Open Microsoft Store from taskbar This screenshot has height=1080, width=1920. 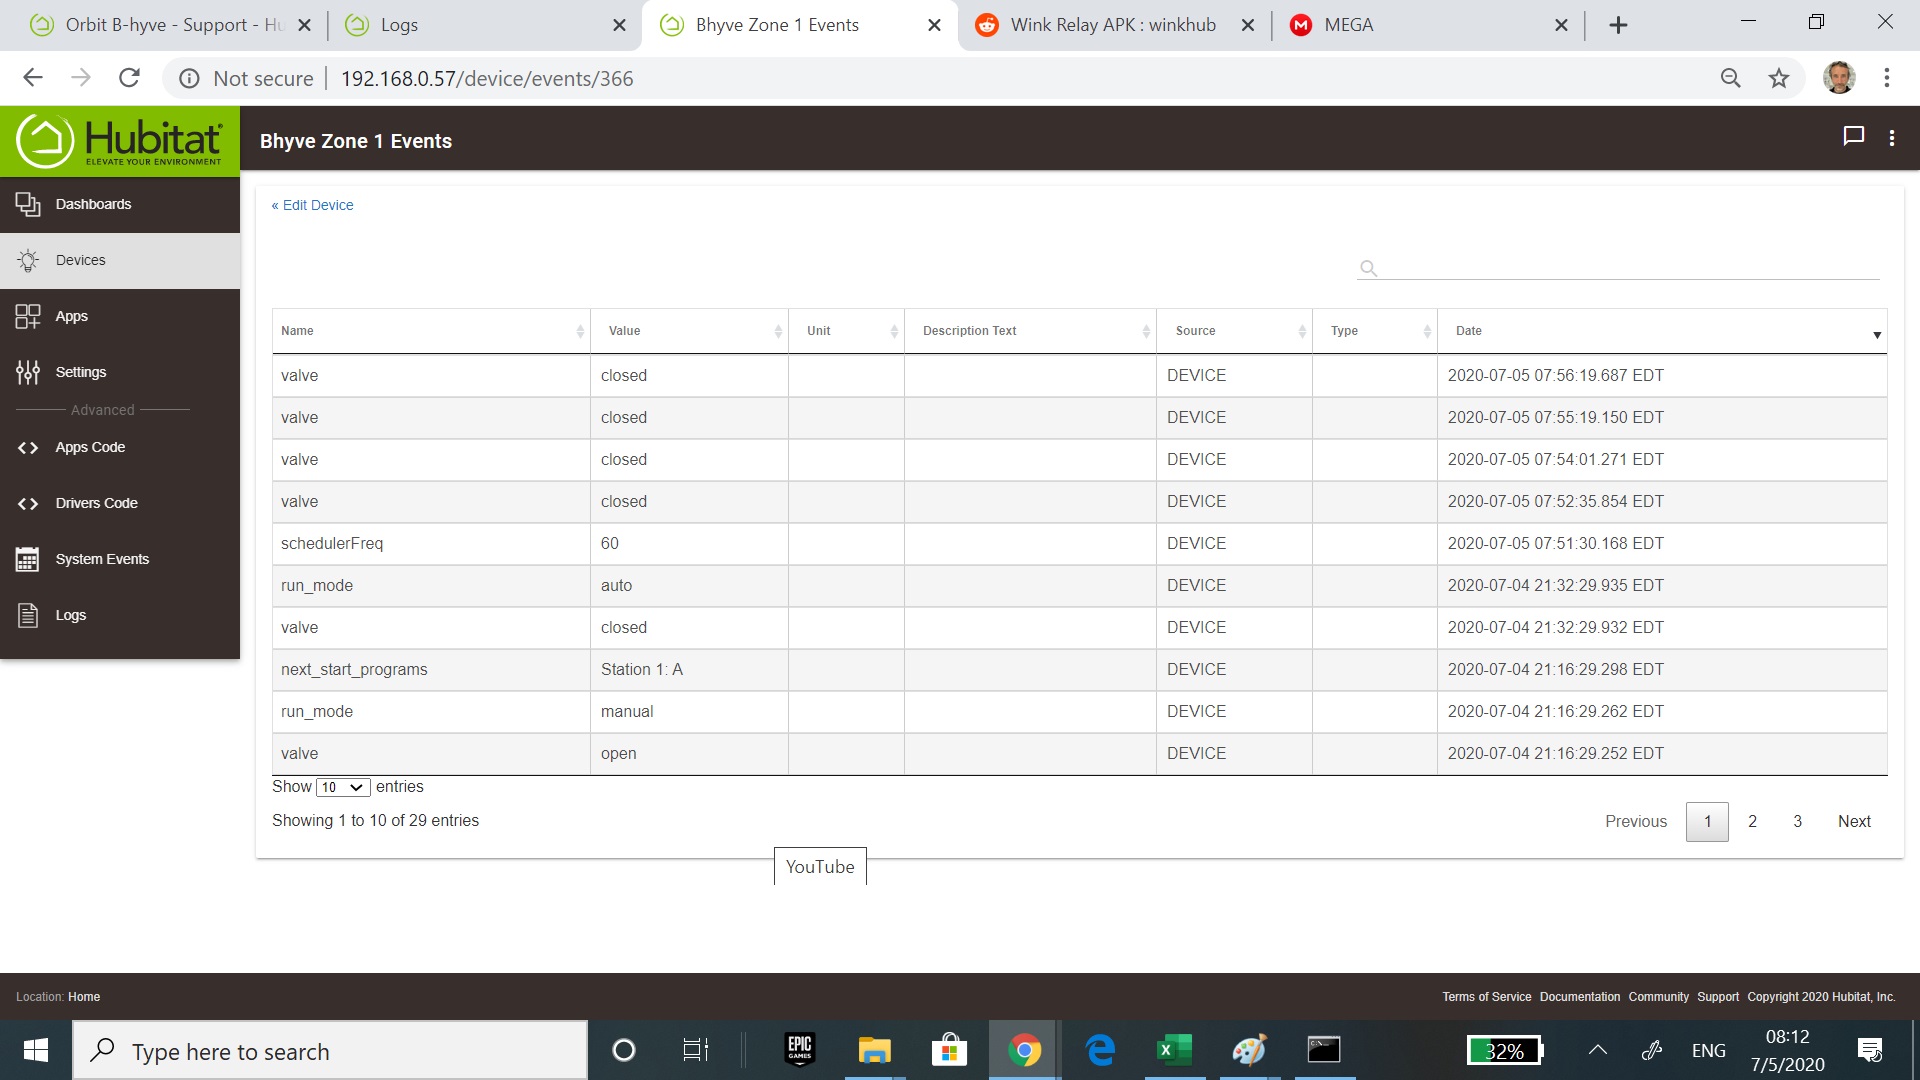pos(949,1050)
